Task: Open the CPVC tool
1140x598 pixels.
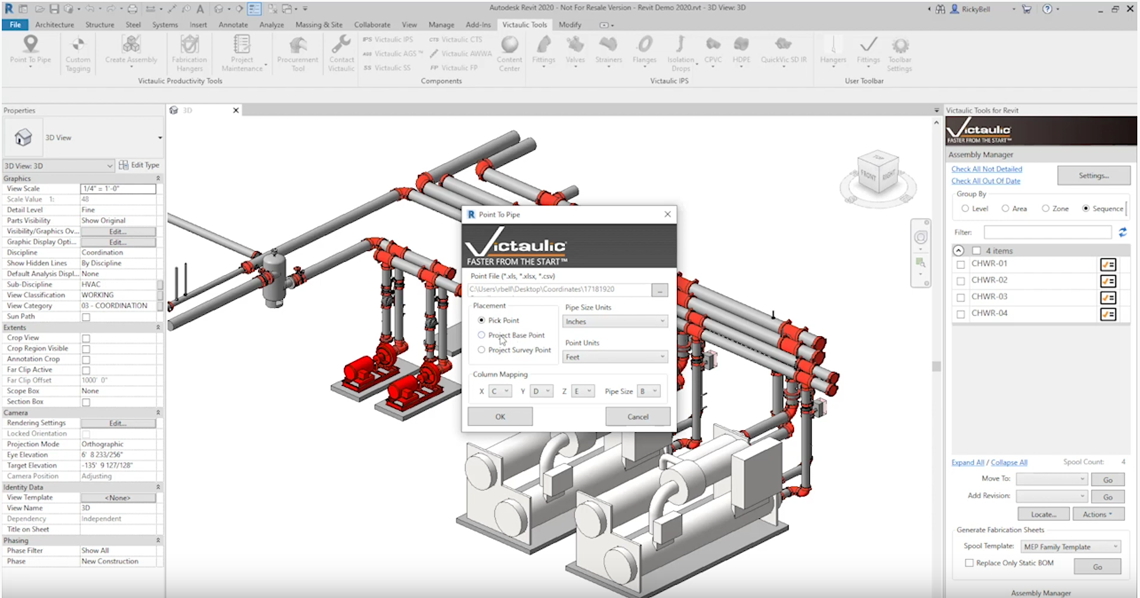Action: point(713,52)
